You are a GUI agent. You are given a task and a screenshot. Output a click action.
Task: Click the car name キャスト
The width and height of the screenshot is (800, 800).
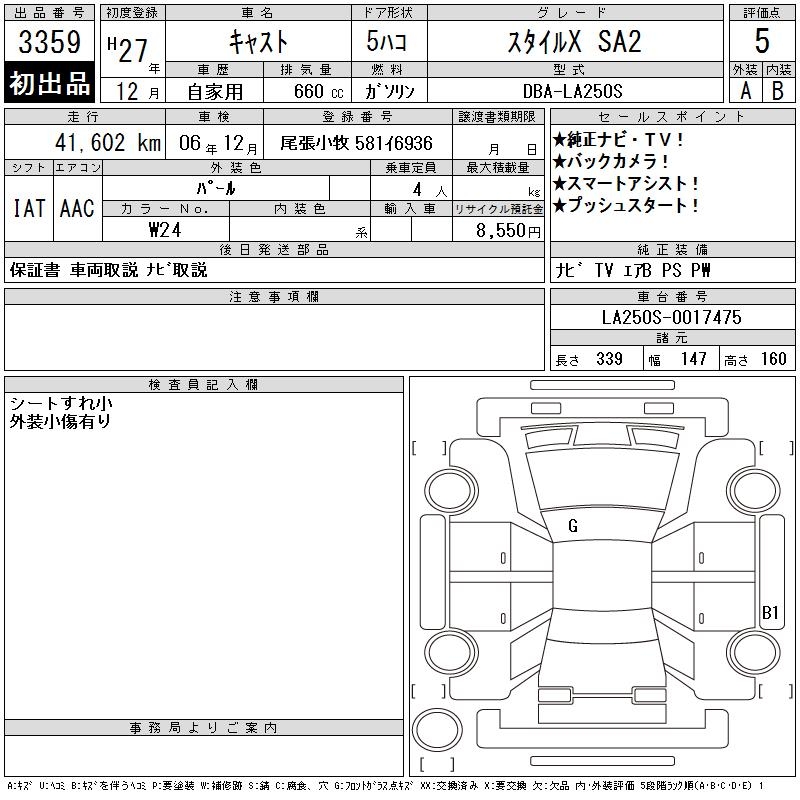coord(259,42)
